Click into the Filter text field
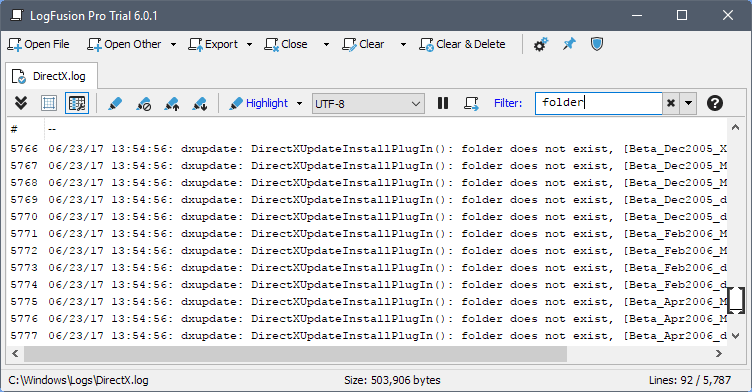Screen dimensions: 752x392 [x=599, y=103]
